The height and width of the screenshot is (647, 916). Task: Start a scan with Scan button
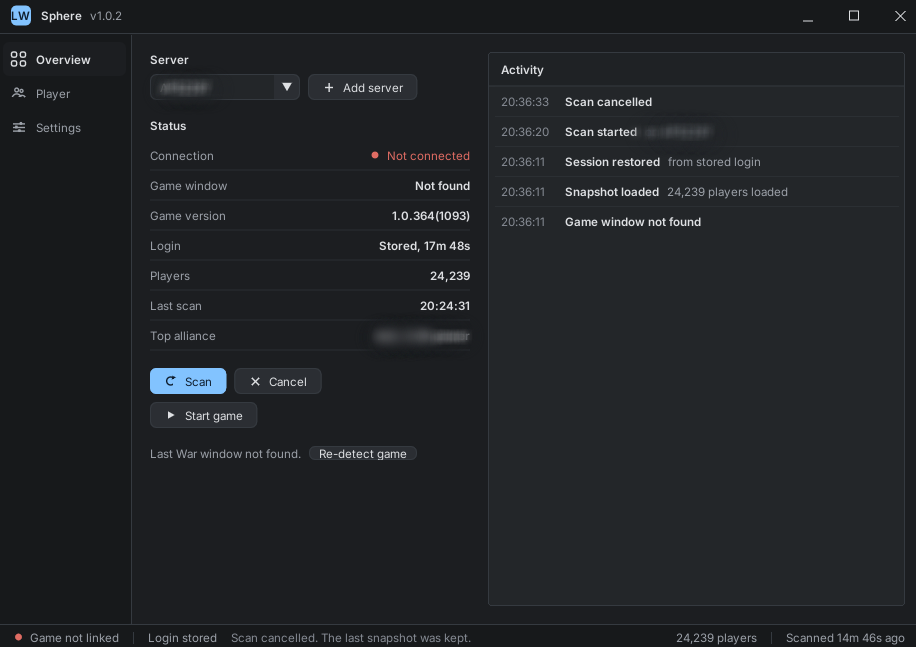pos(188,381)
